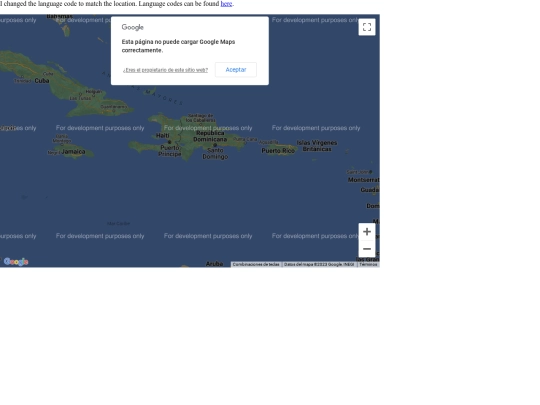Image resolution: width=540 pixels, height=405 pixels.
Task: Open the 'here' language codes link
Action: (226, 4)
